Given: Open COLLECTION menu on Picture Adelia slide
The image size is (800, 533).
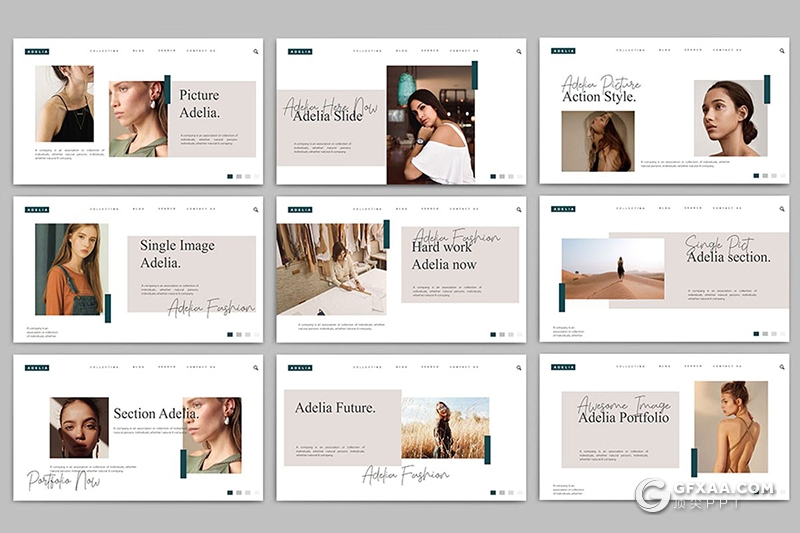Looking at the screenshot, I should pyautogui.click(x=104, y=51).
